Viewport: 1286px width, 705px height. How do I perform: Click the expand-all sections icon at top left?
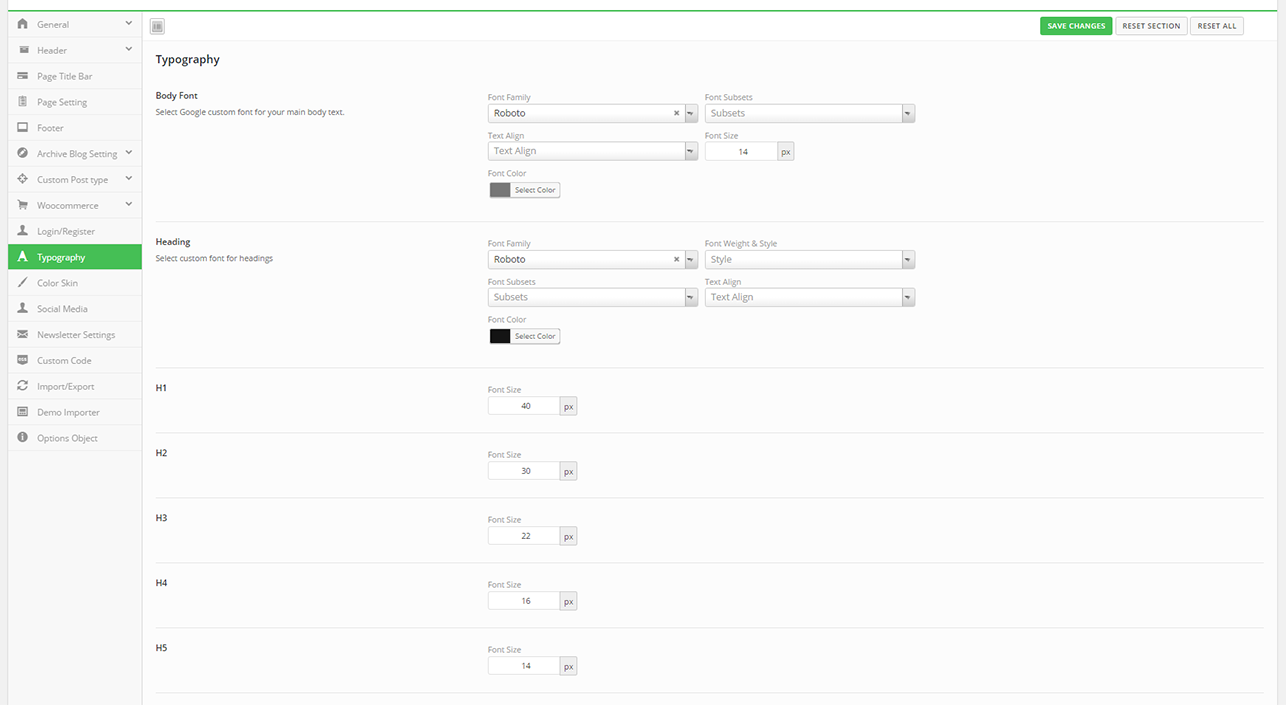[x=157, y=26]
